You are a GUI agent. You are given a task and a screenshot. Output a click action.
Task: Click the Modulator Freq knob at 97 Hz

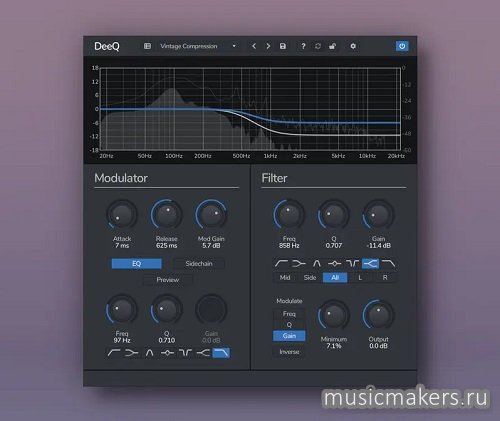(122, 310)
